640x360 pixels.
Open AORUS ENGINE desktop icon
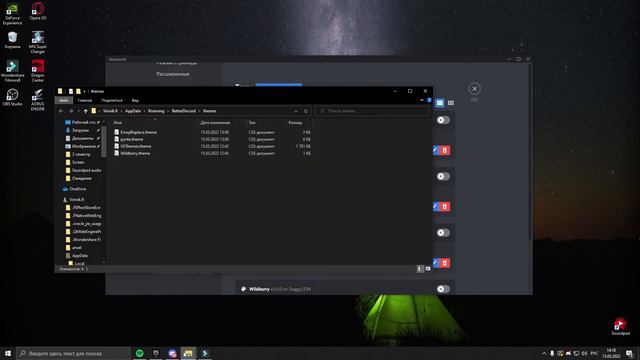tap(38, 100)
